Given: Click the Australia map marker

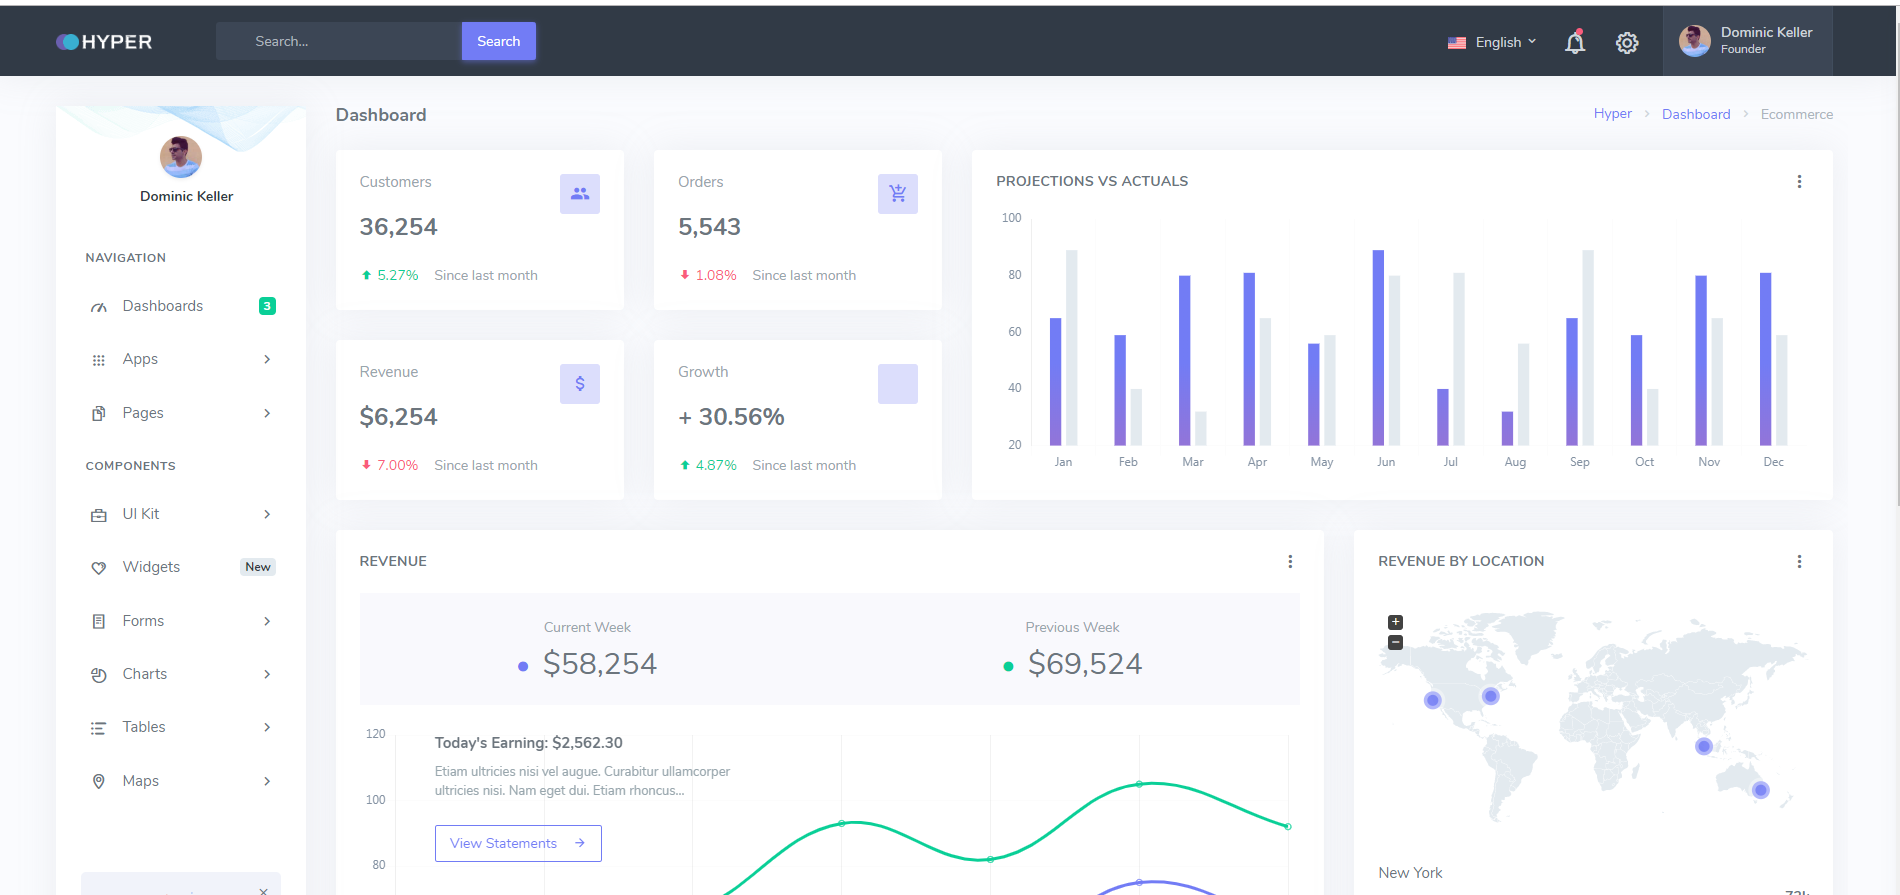Looking at the screenshot, I should 1761,790.
